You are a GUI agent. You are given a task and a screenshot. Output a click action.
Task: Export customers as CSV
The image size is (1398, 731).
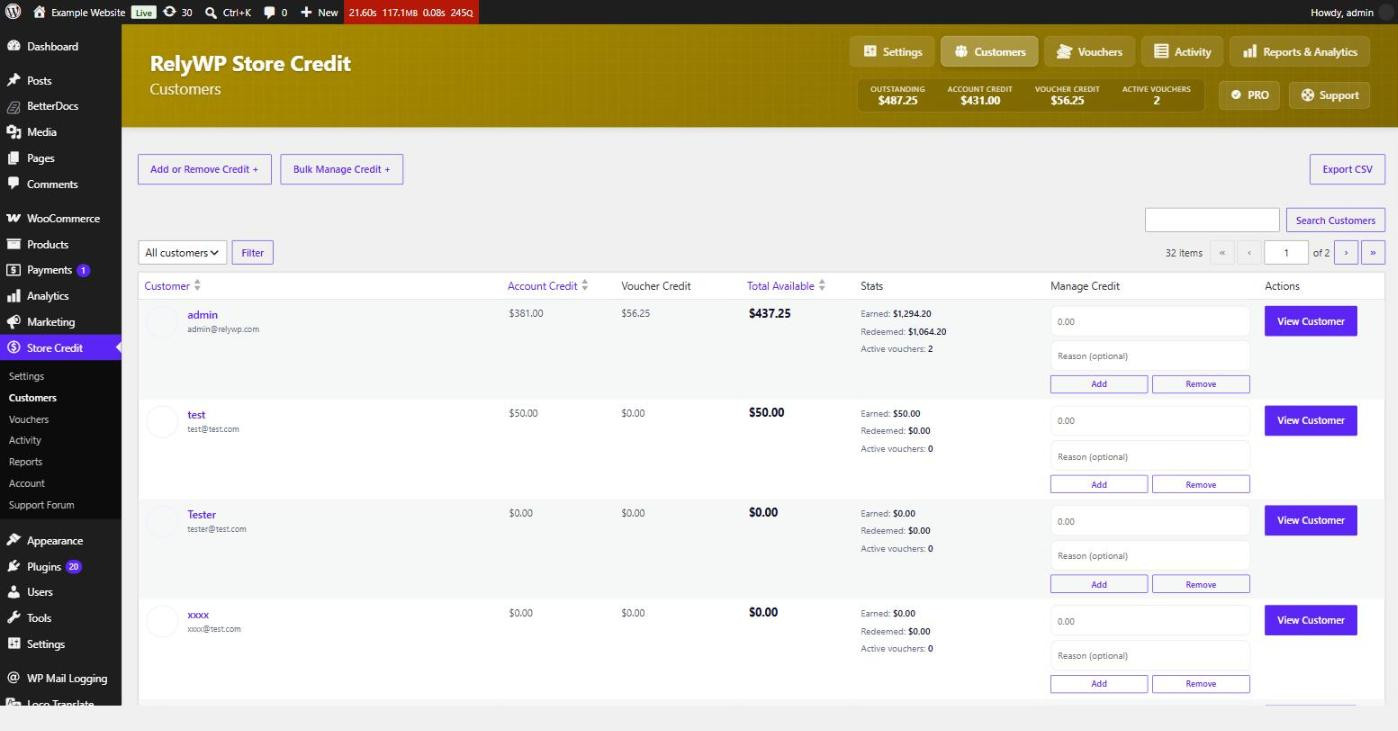1347,169
